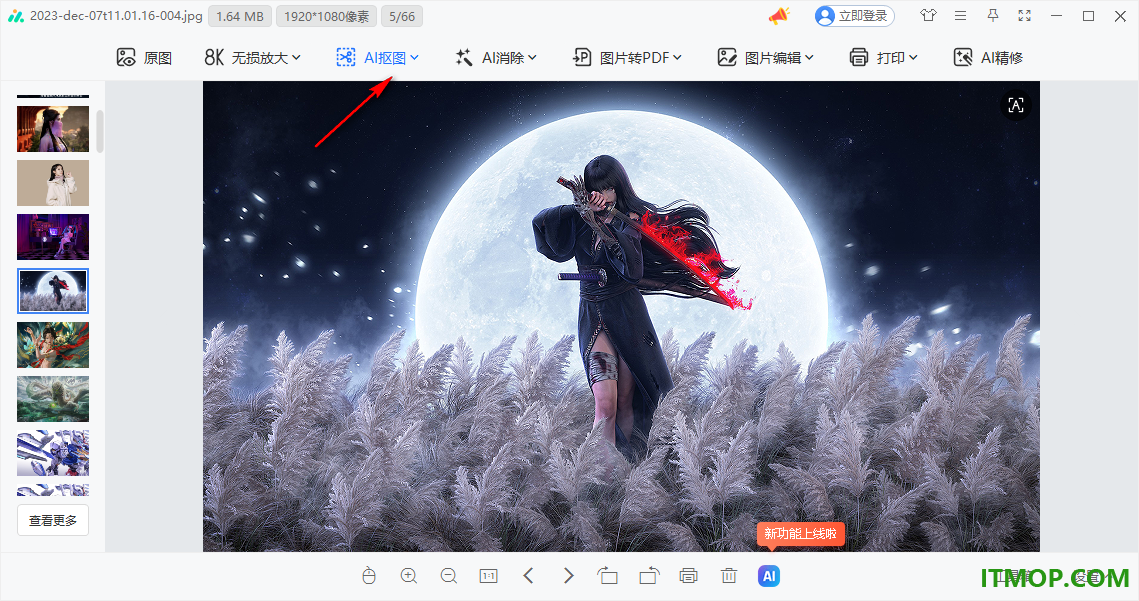Select the beige background woman thumbnail
The image size is (1139, 601).
pos(53,183)
